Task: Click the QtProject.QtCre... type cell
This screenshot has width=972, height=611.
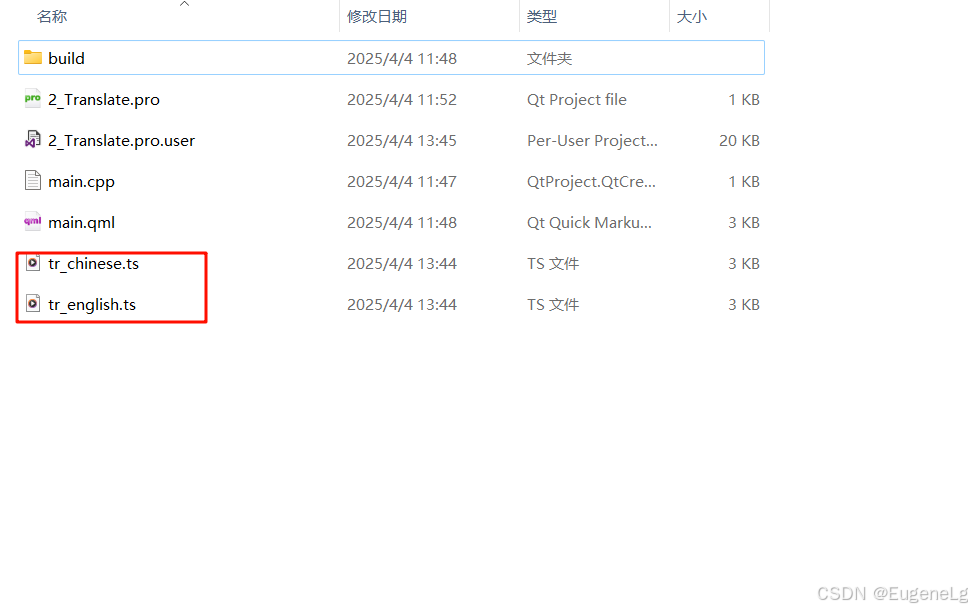Action: click(591, 182)
